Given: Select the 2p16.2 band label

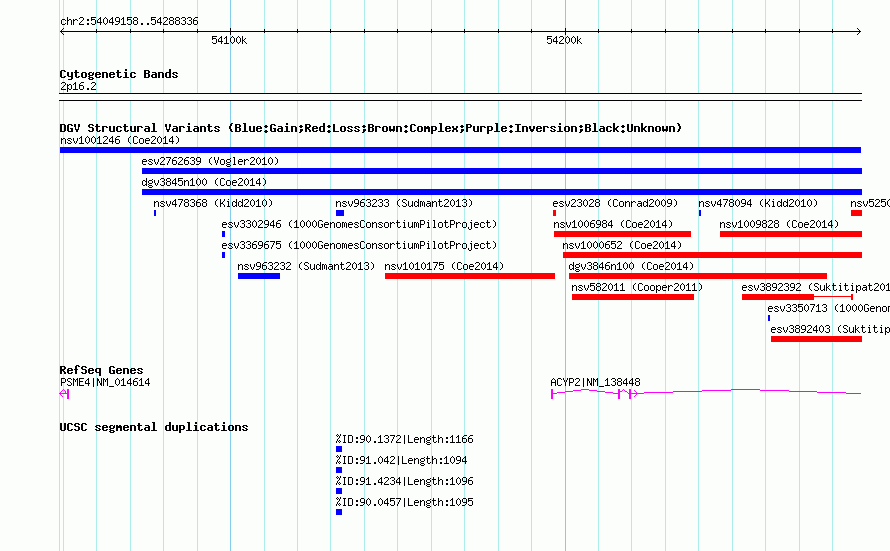Looking at the screenshot, I should tap(78, 86).
